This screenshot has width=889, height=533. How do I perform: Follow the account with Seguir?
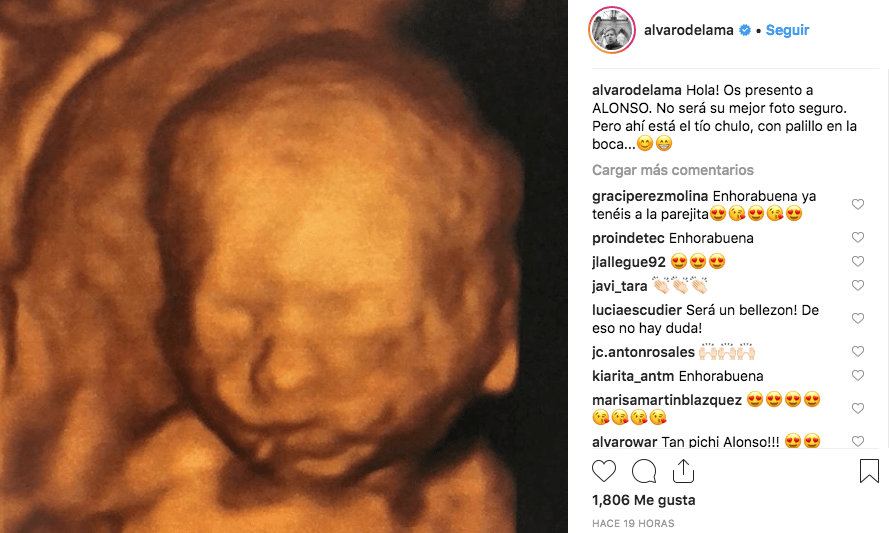click(787, 30)
